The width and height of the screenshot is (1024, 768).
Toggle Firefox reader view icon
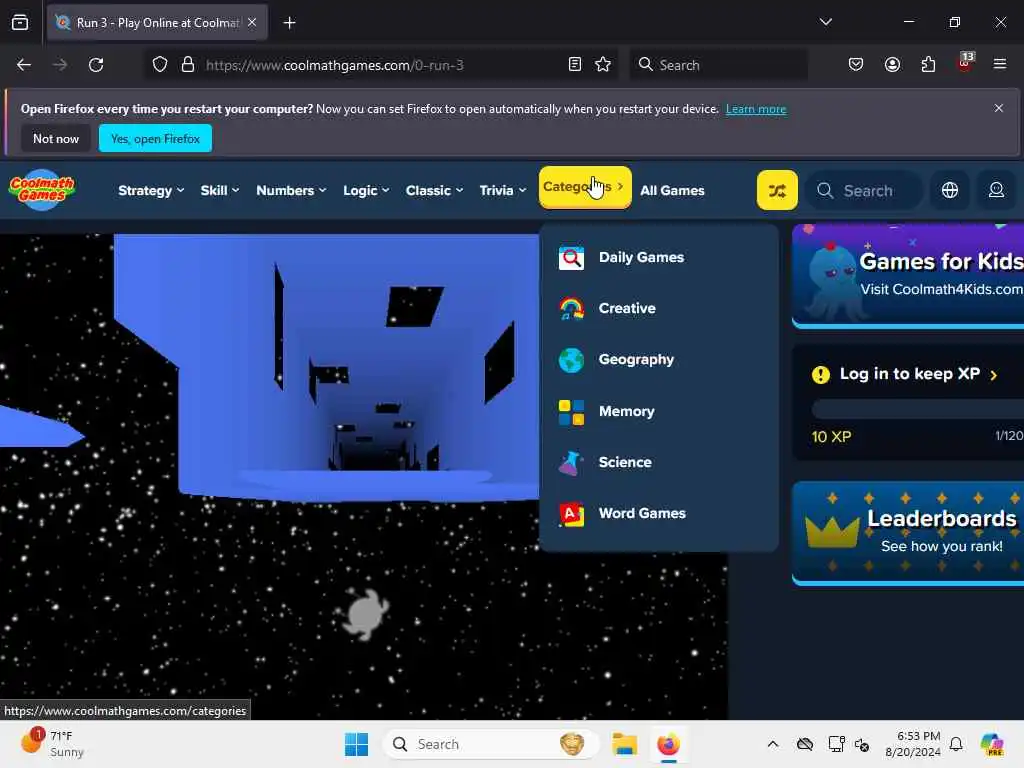click(575, 65)
